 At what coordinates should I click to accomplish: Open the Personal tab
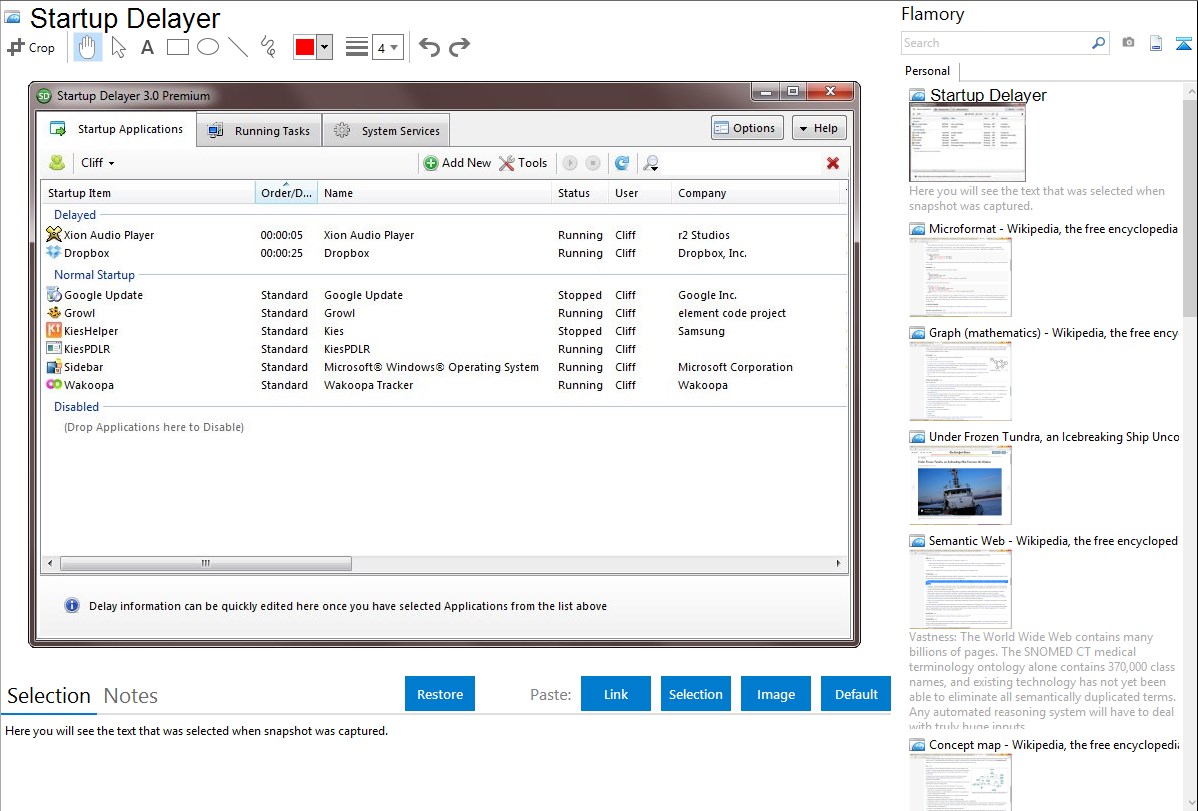[927, 71]
